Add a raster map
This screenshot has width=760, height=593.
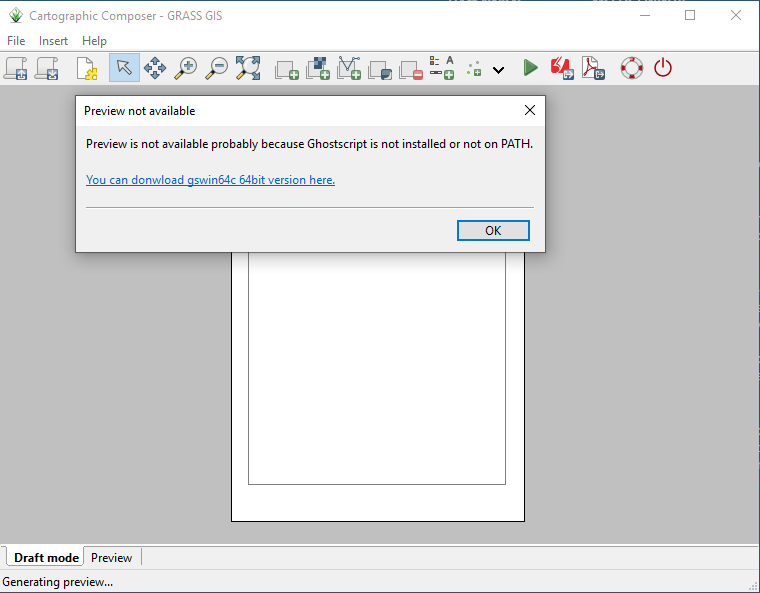click(x=318, y=68)
